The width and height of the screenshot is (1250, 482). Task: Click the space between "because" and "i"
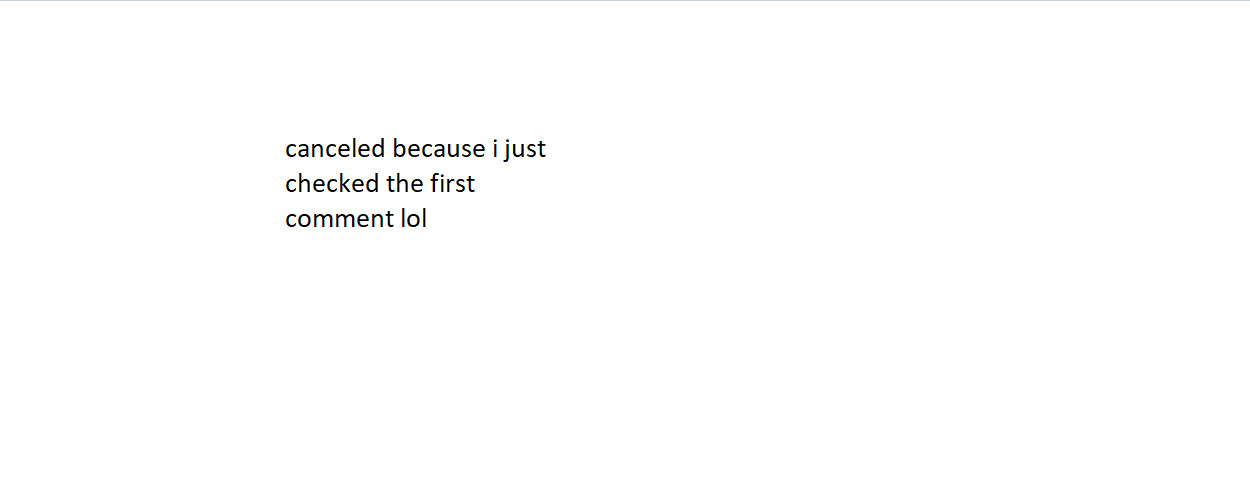tap(488, 149)
